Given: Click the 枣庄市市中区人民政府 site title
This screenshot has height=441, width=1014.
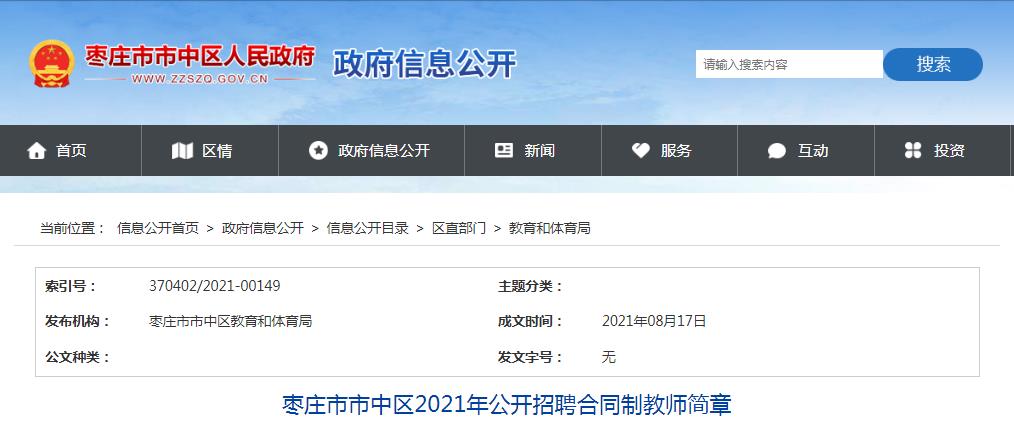Looking at the screenshot, I should tap(200, 57).
